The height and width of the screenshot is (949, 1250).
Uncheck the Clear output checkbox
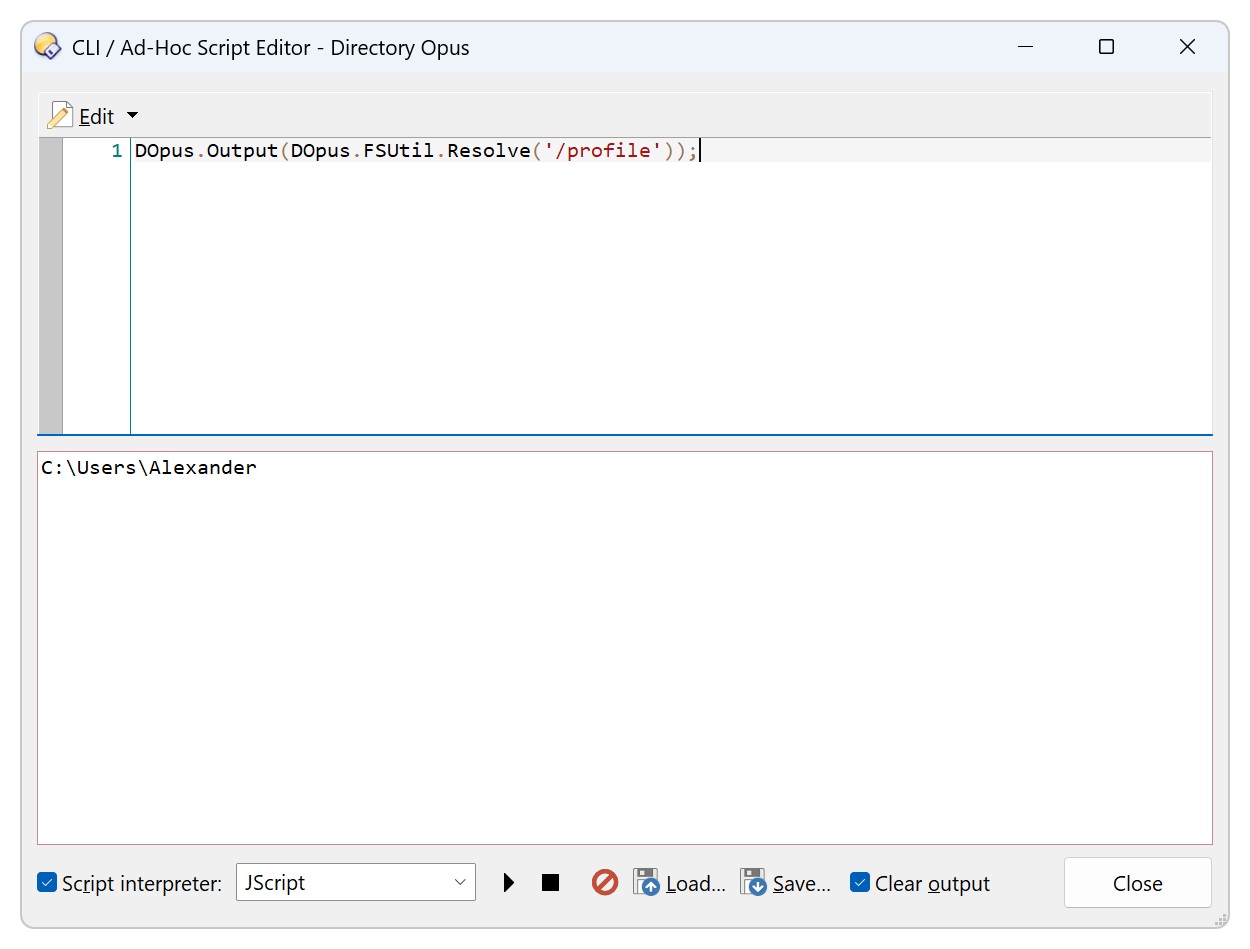pyautogui.click(x=860, y=883)
